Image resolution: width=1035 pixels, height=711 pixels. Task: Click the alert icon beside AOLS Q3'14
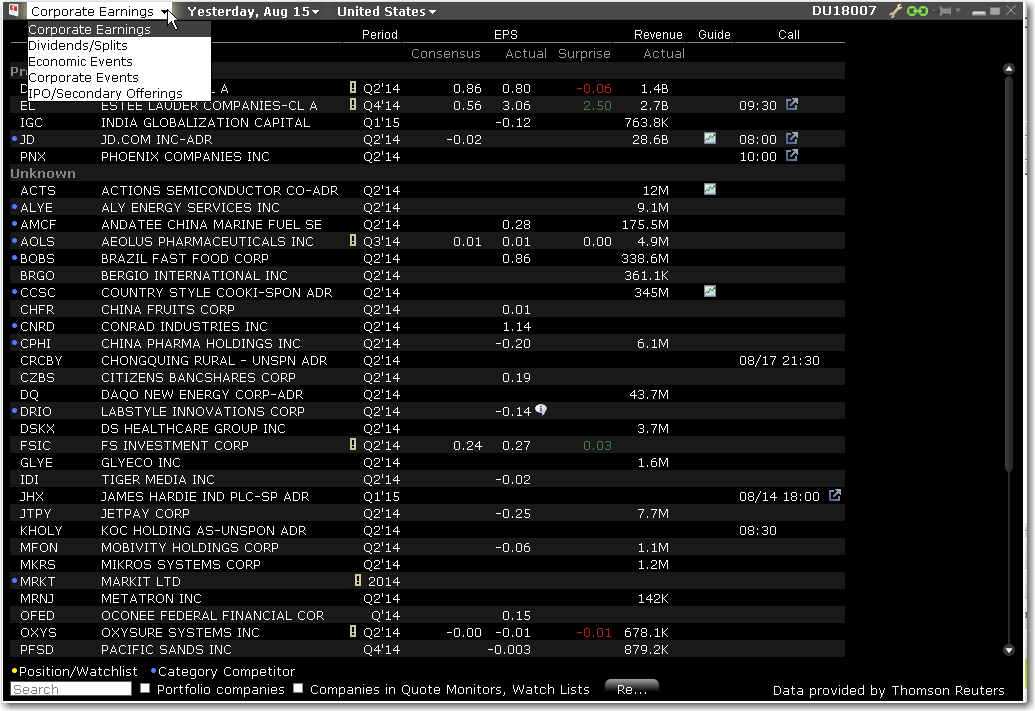pyautogui.click(x=353, y=240)
